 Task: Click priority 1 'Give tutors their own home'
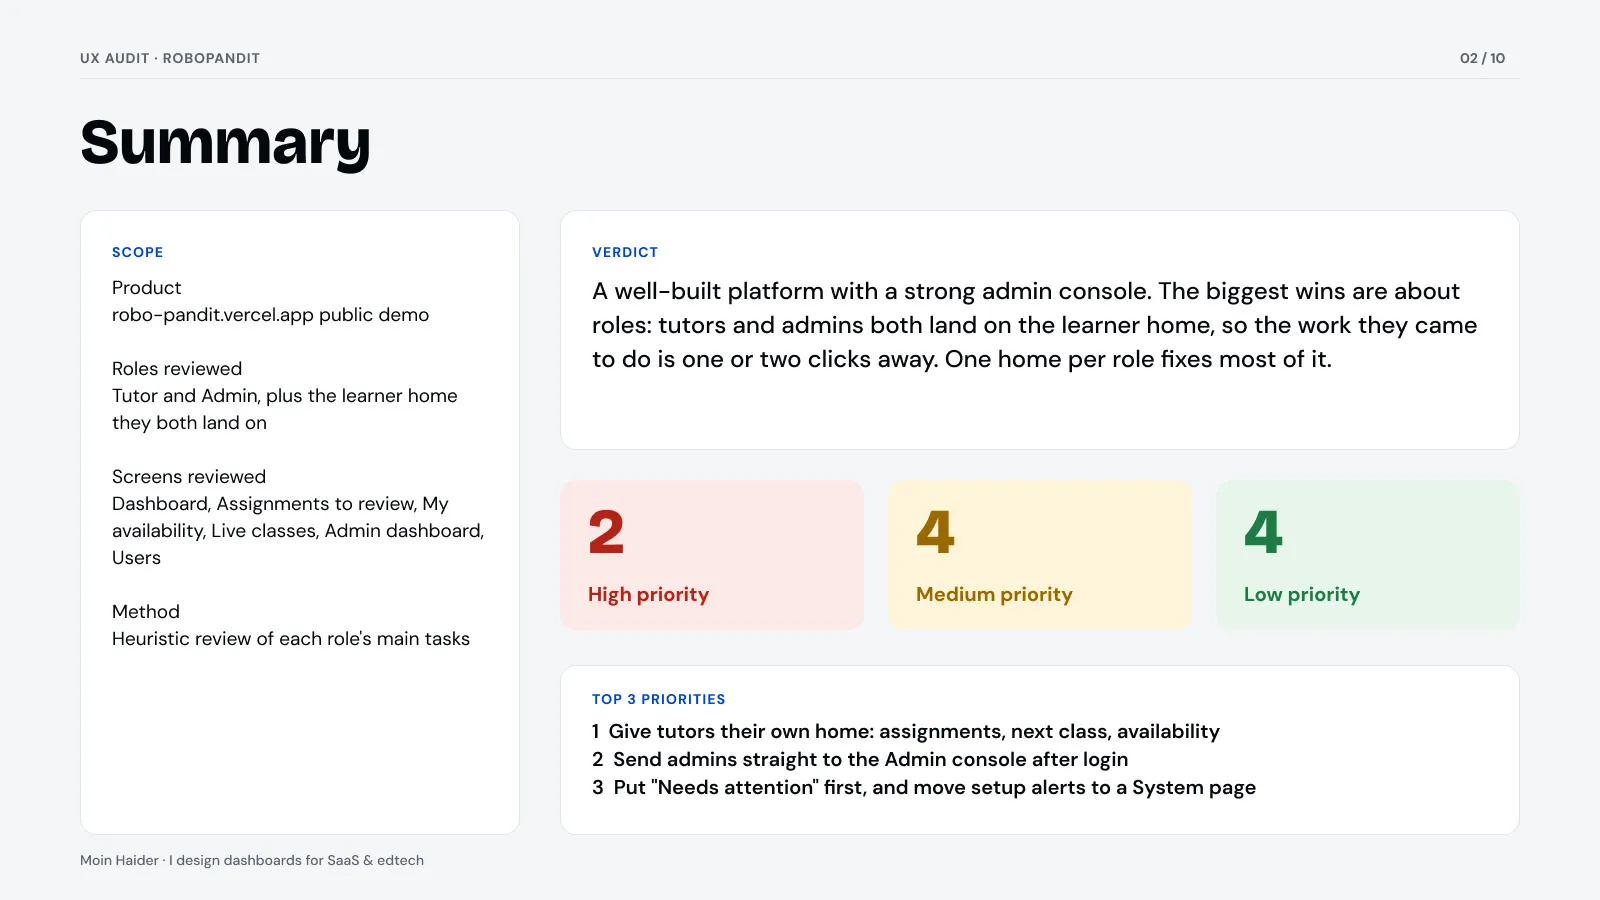point(905,732)
